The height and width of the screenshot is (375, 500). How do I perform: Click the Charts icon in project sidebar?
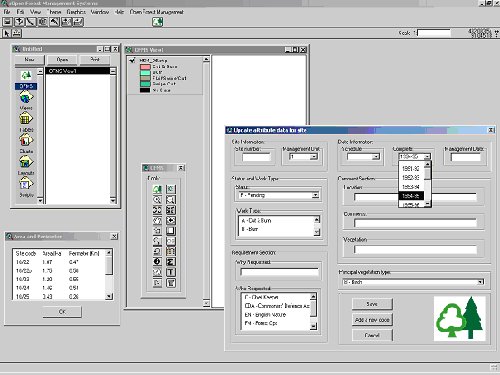pyautogui.click(x=26, y=140)
